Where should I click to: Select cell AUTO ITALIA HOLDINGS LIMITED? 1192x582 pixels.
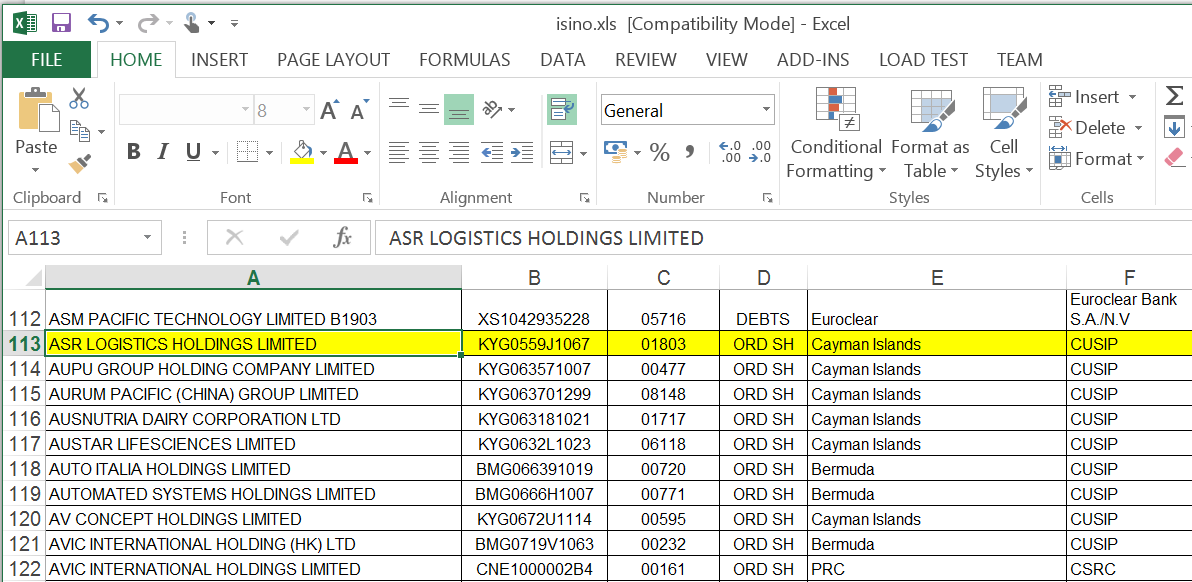[x=254, y=469]
